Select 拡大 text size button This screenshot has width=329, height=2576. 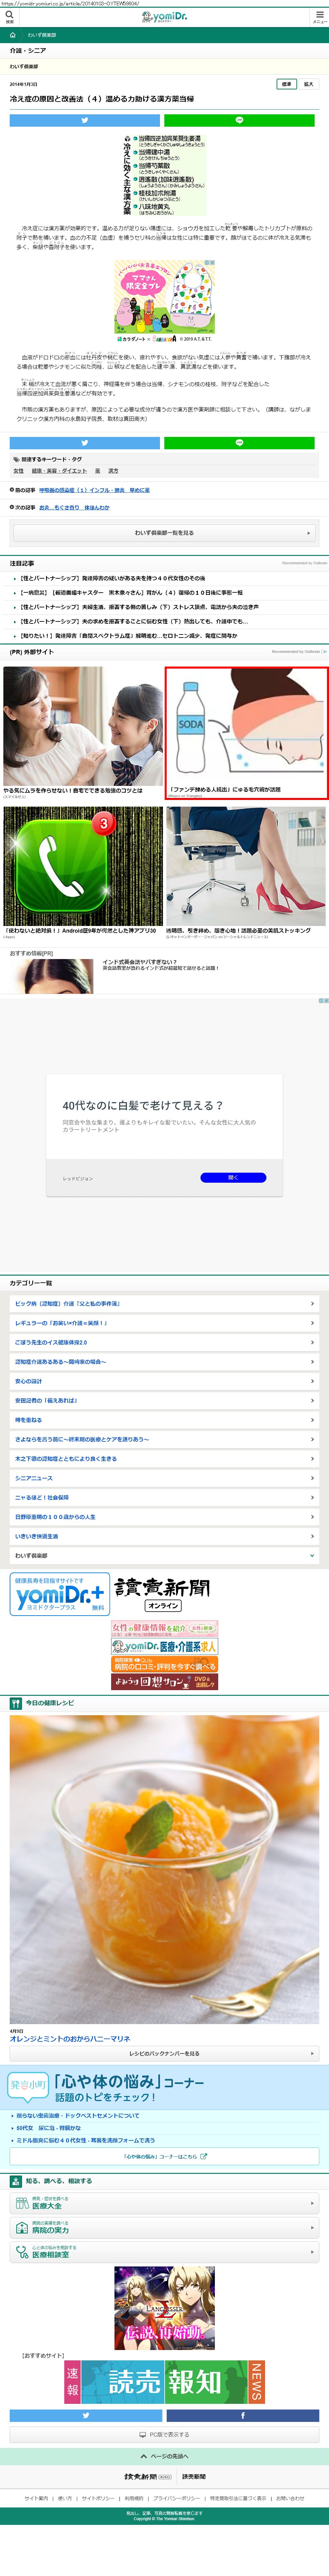[x=308, y=84]
